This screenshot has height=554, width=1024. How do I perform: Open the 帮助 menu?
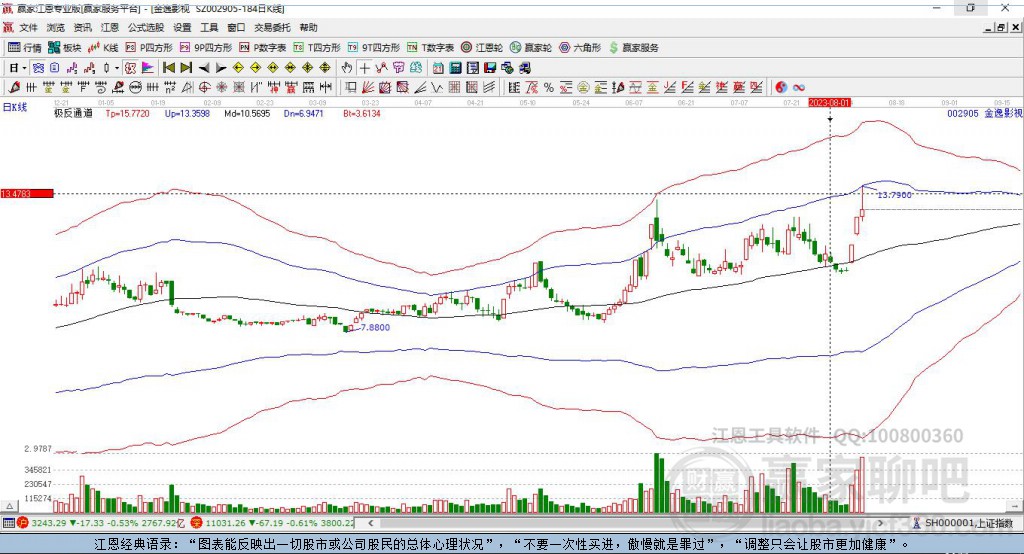tap(308, 27)
